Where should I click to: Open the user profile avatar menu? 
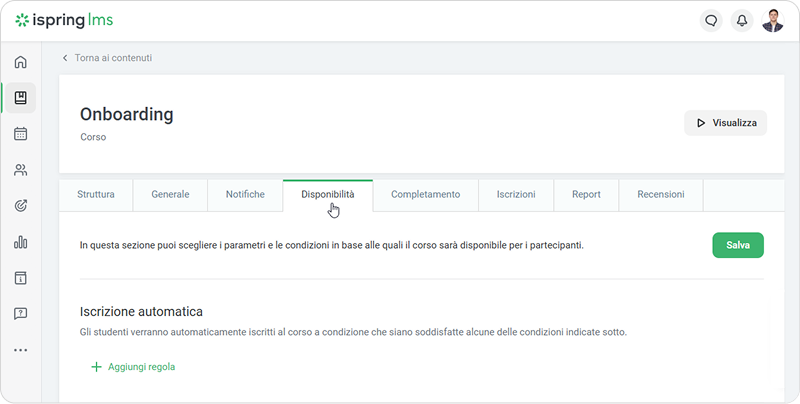coord(773,20)
